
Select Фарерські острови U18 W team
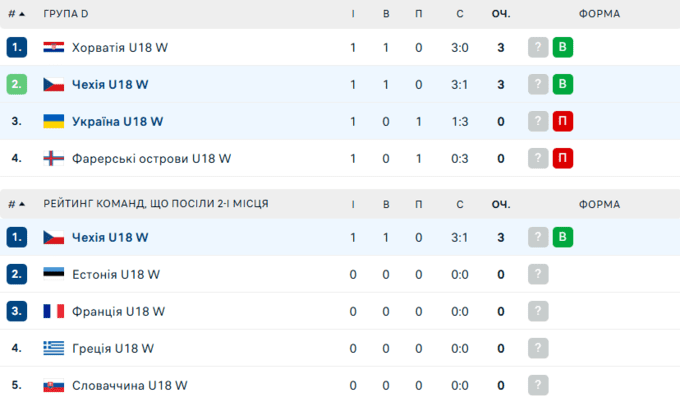click(x=151, y=158)
